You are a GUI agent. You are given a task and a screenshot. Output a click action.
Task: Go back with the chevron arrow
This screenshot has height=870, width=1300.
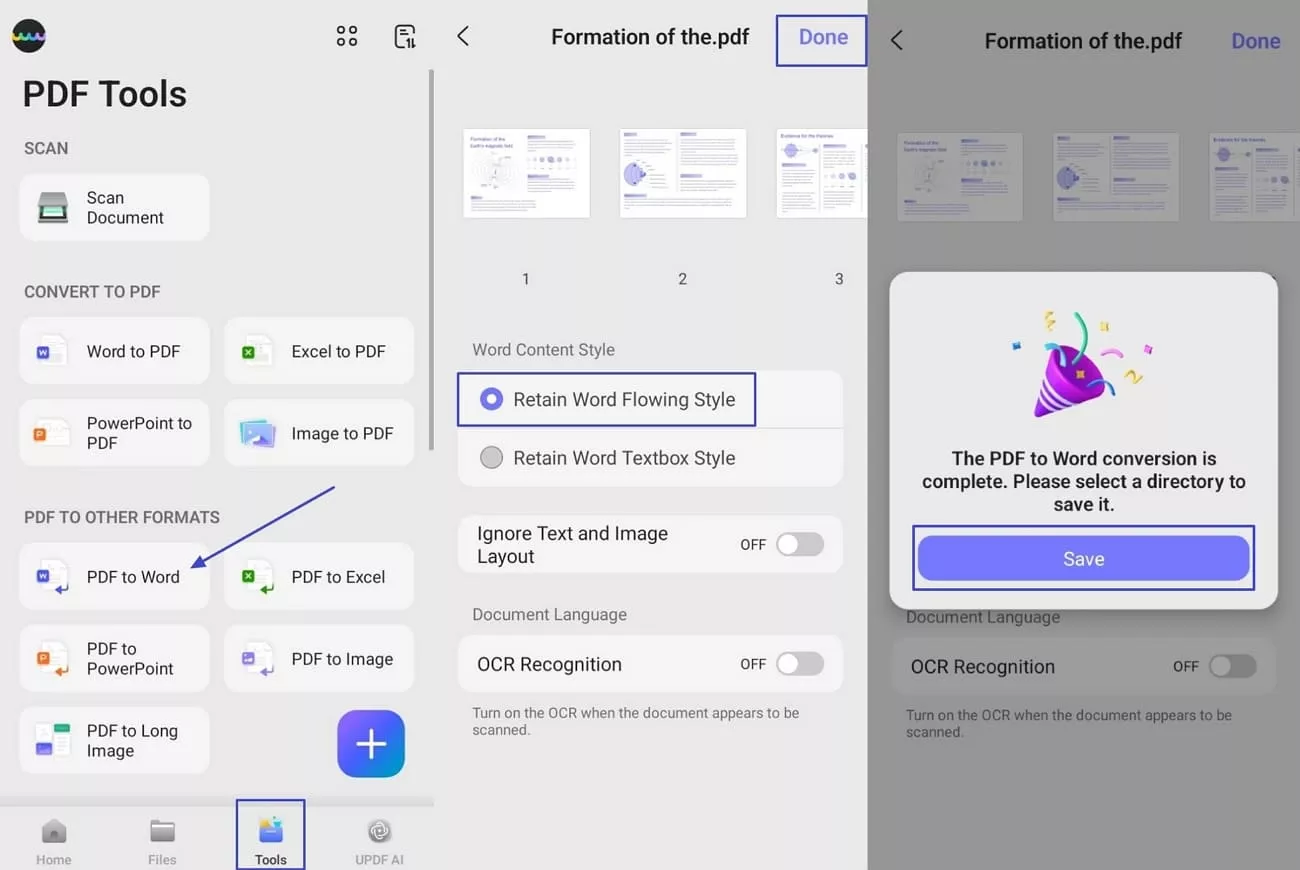click(x=462, y=35)
